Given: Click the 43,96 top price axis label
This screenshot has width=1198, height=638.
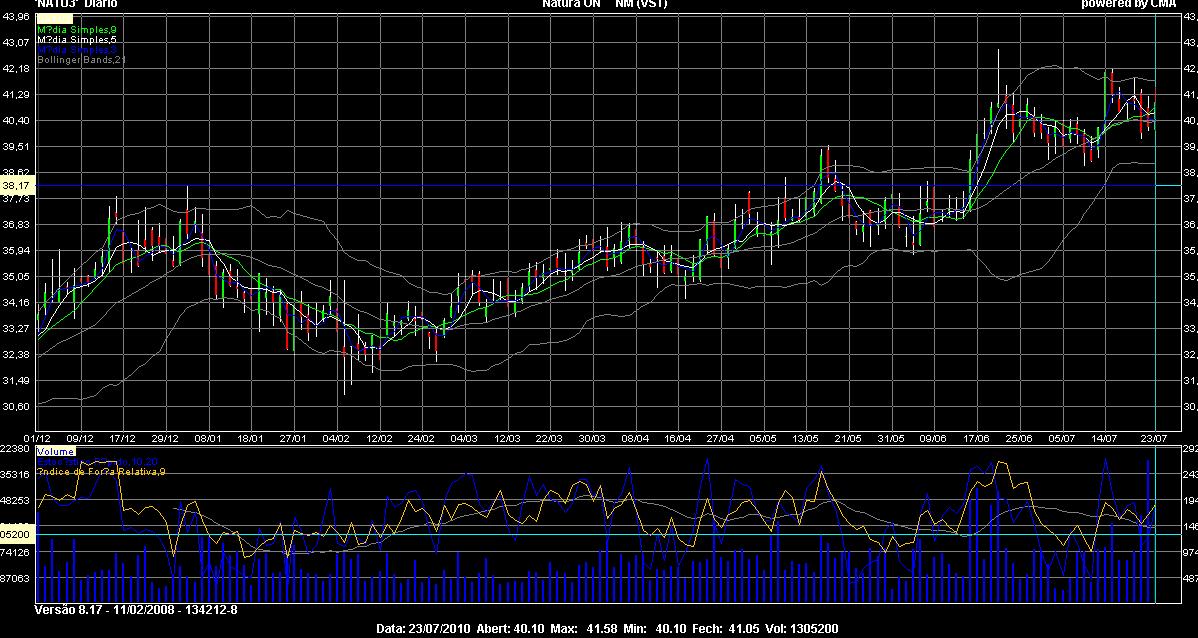Looking at the screenshot, I should pyautogui.click(x=17, y=17).
